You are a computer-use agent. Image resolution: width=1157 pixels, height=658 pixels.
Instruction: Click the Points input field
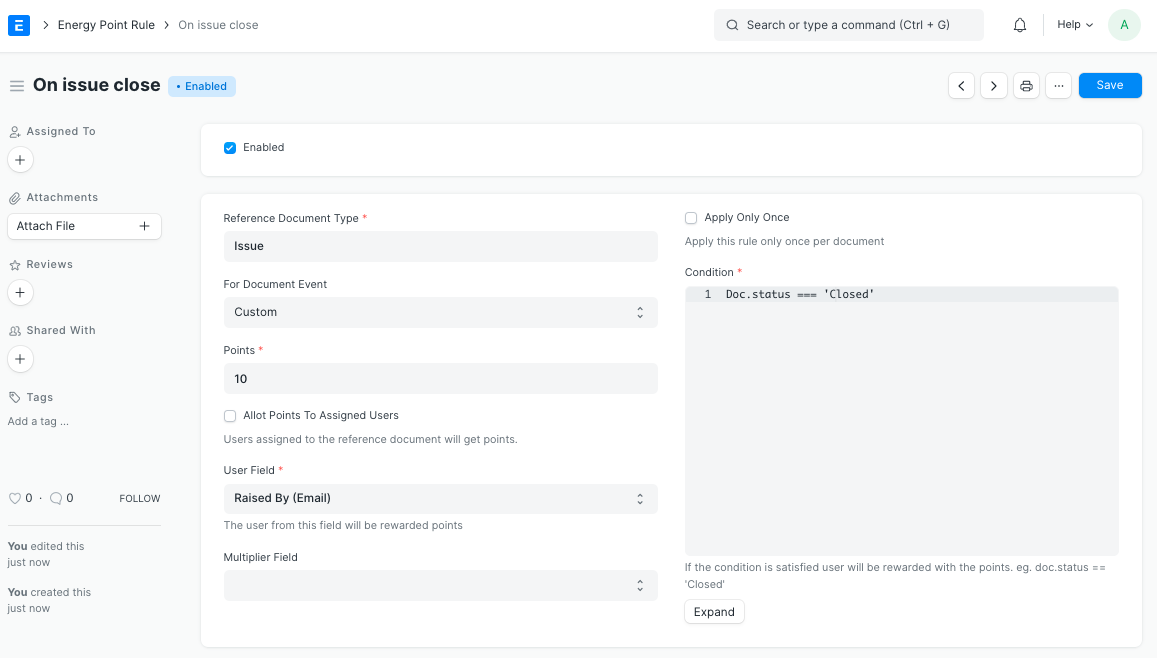440,379
